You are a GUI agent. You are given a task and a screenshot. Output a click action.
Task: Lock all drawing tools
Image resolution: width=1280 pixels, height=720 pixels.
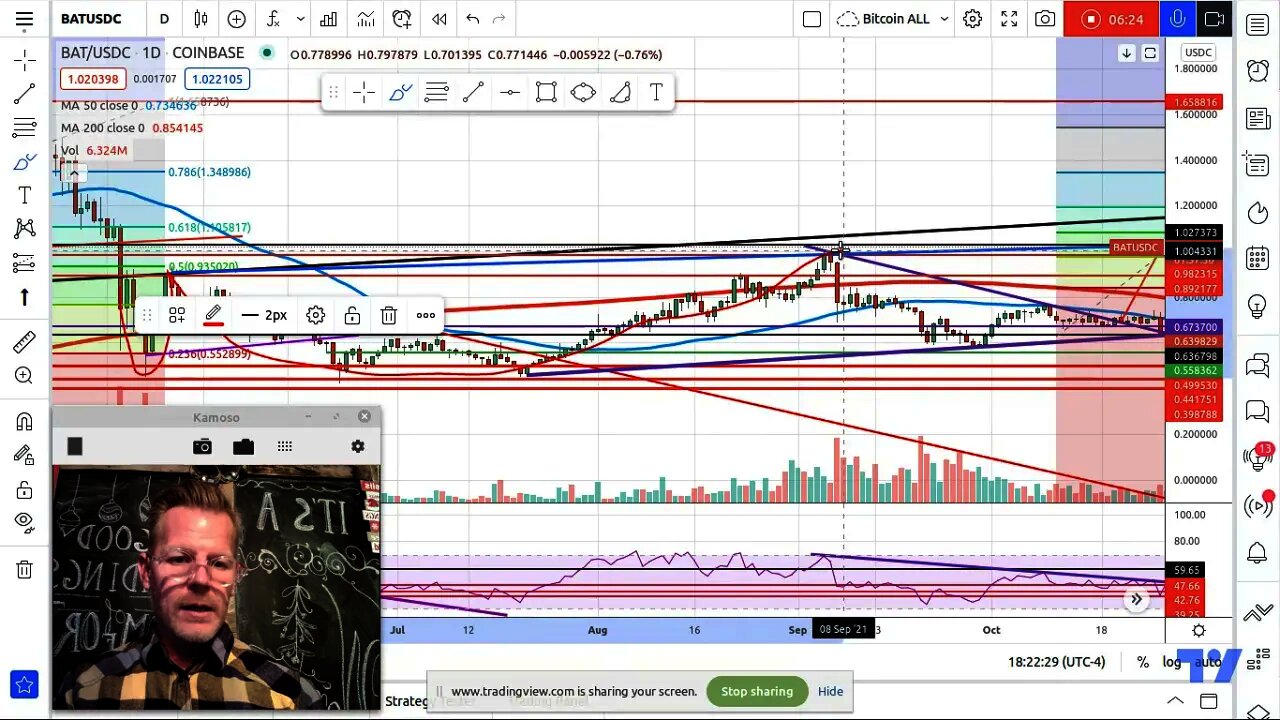pos(24,490)
